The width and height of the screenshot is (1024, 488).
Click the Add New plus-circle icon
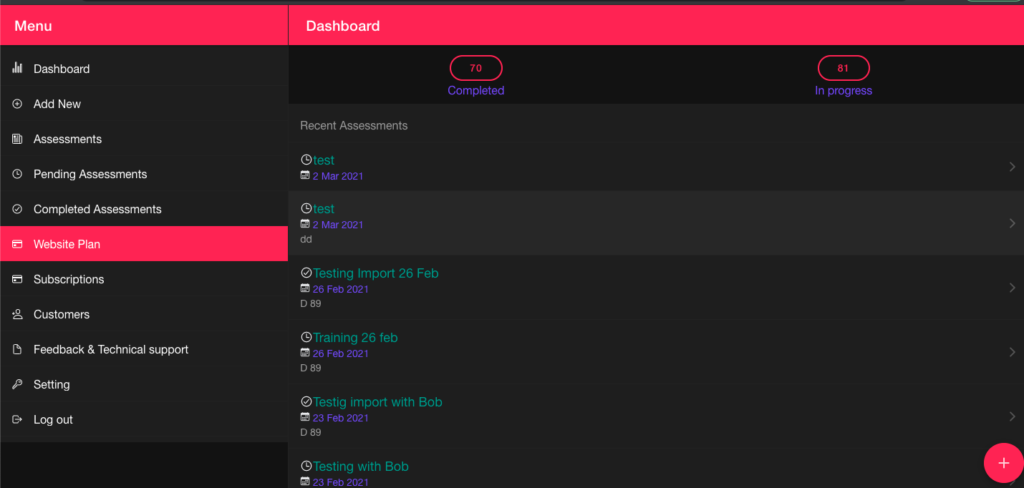tap(18, 104)
